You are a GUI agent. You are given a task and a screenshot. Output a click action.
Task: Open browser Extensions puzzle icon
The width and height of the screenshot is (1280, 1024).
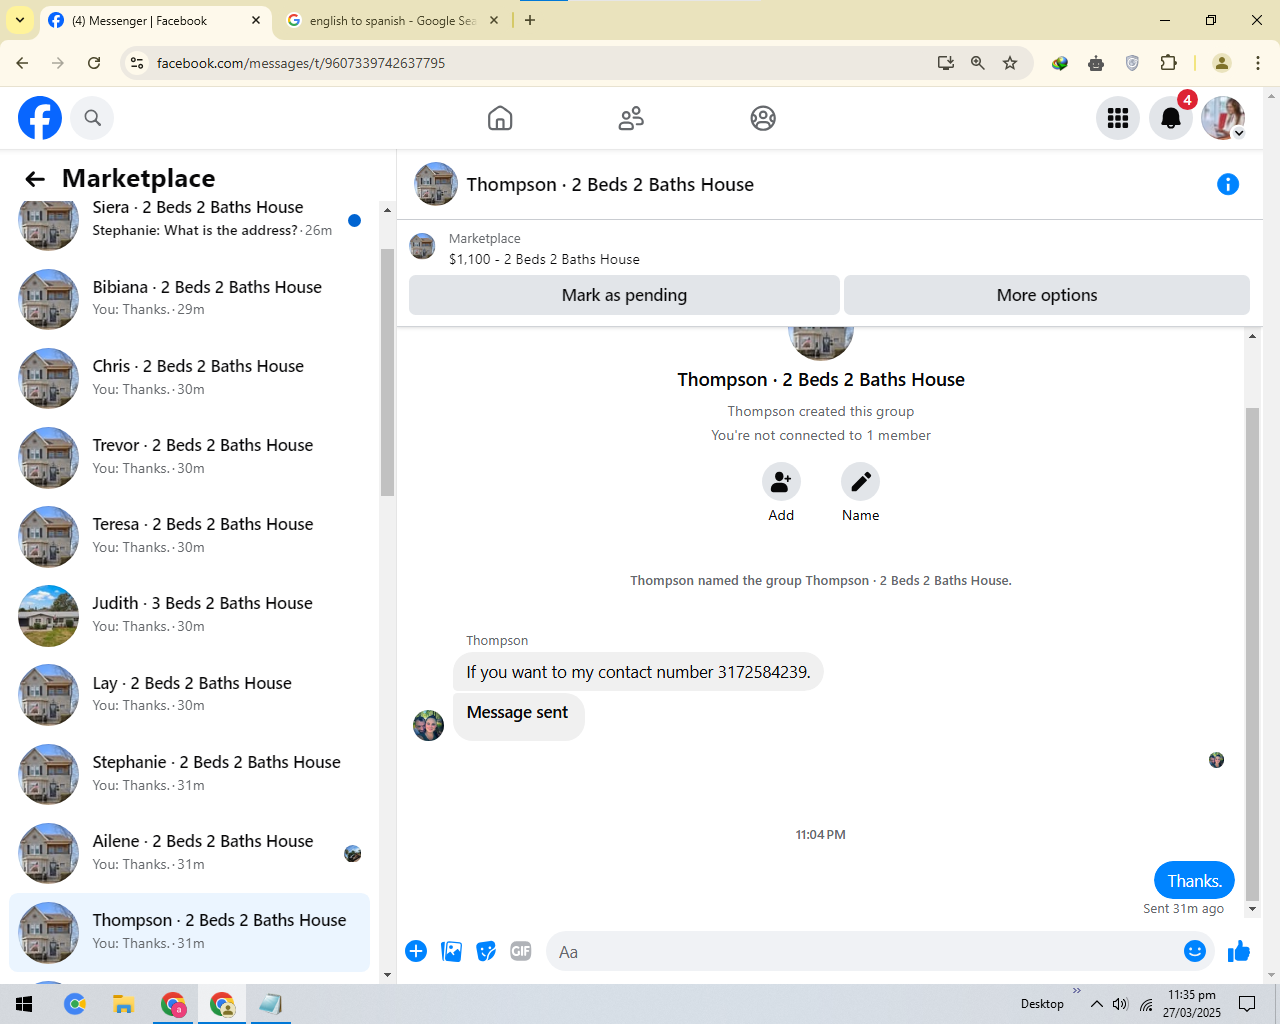click(1168, 63)
